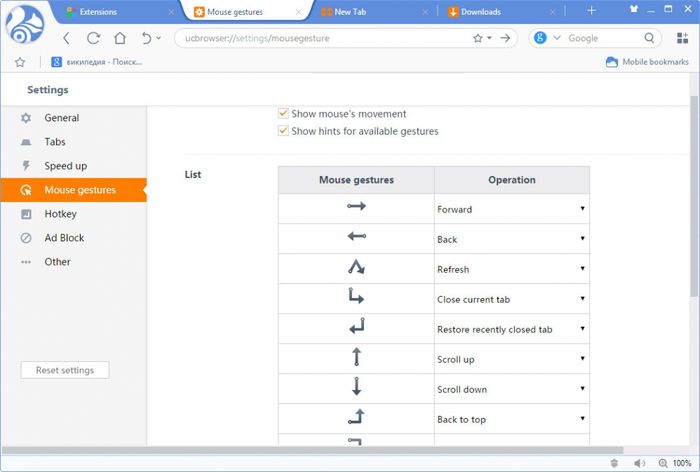Open Other settings

point(74,262)
